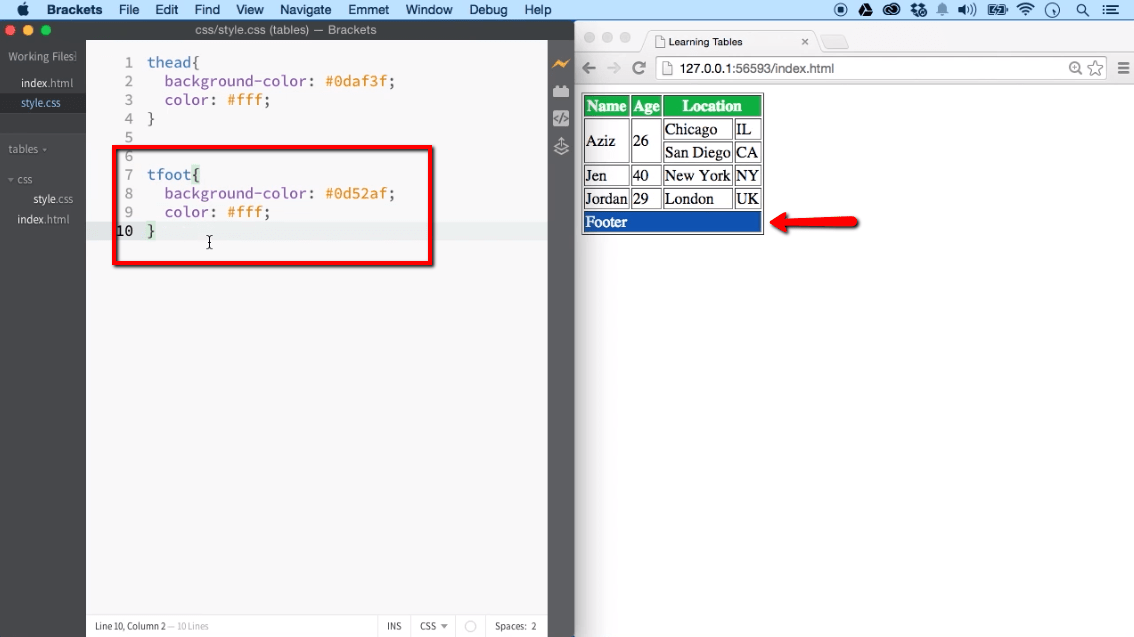Click the battery status icon
This screenshot has width=1134, height=637.
pos(997,9)
